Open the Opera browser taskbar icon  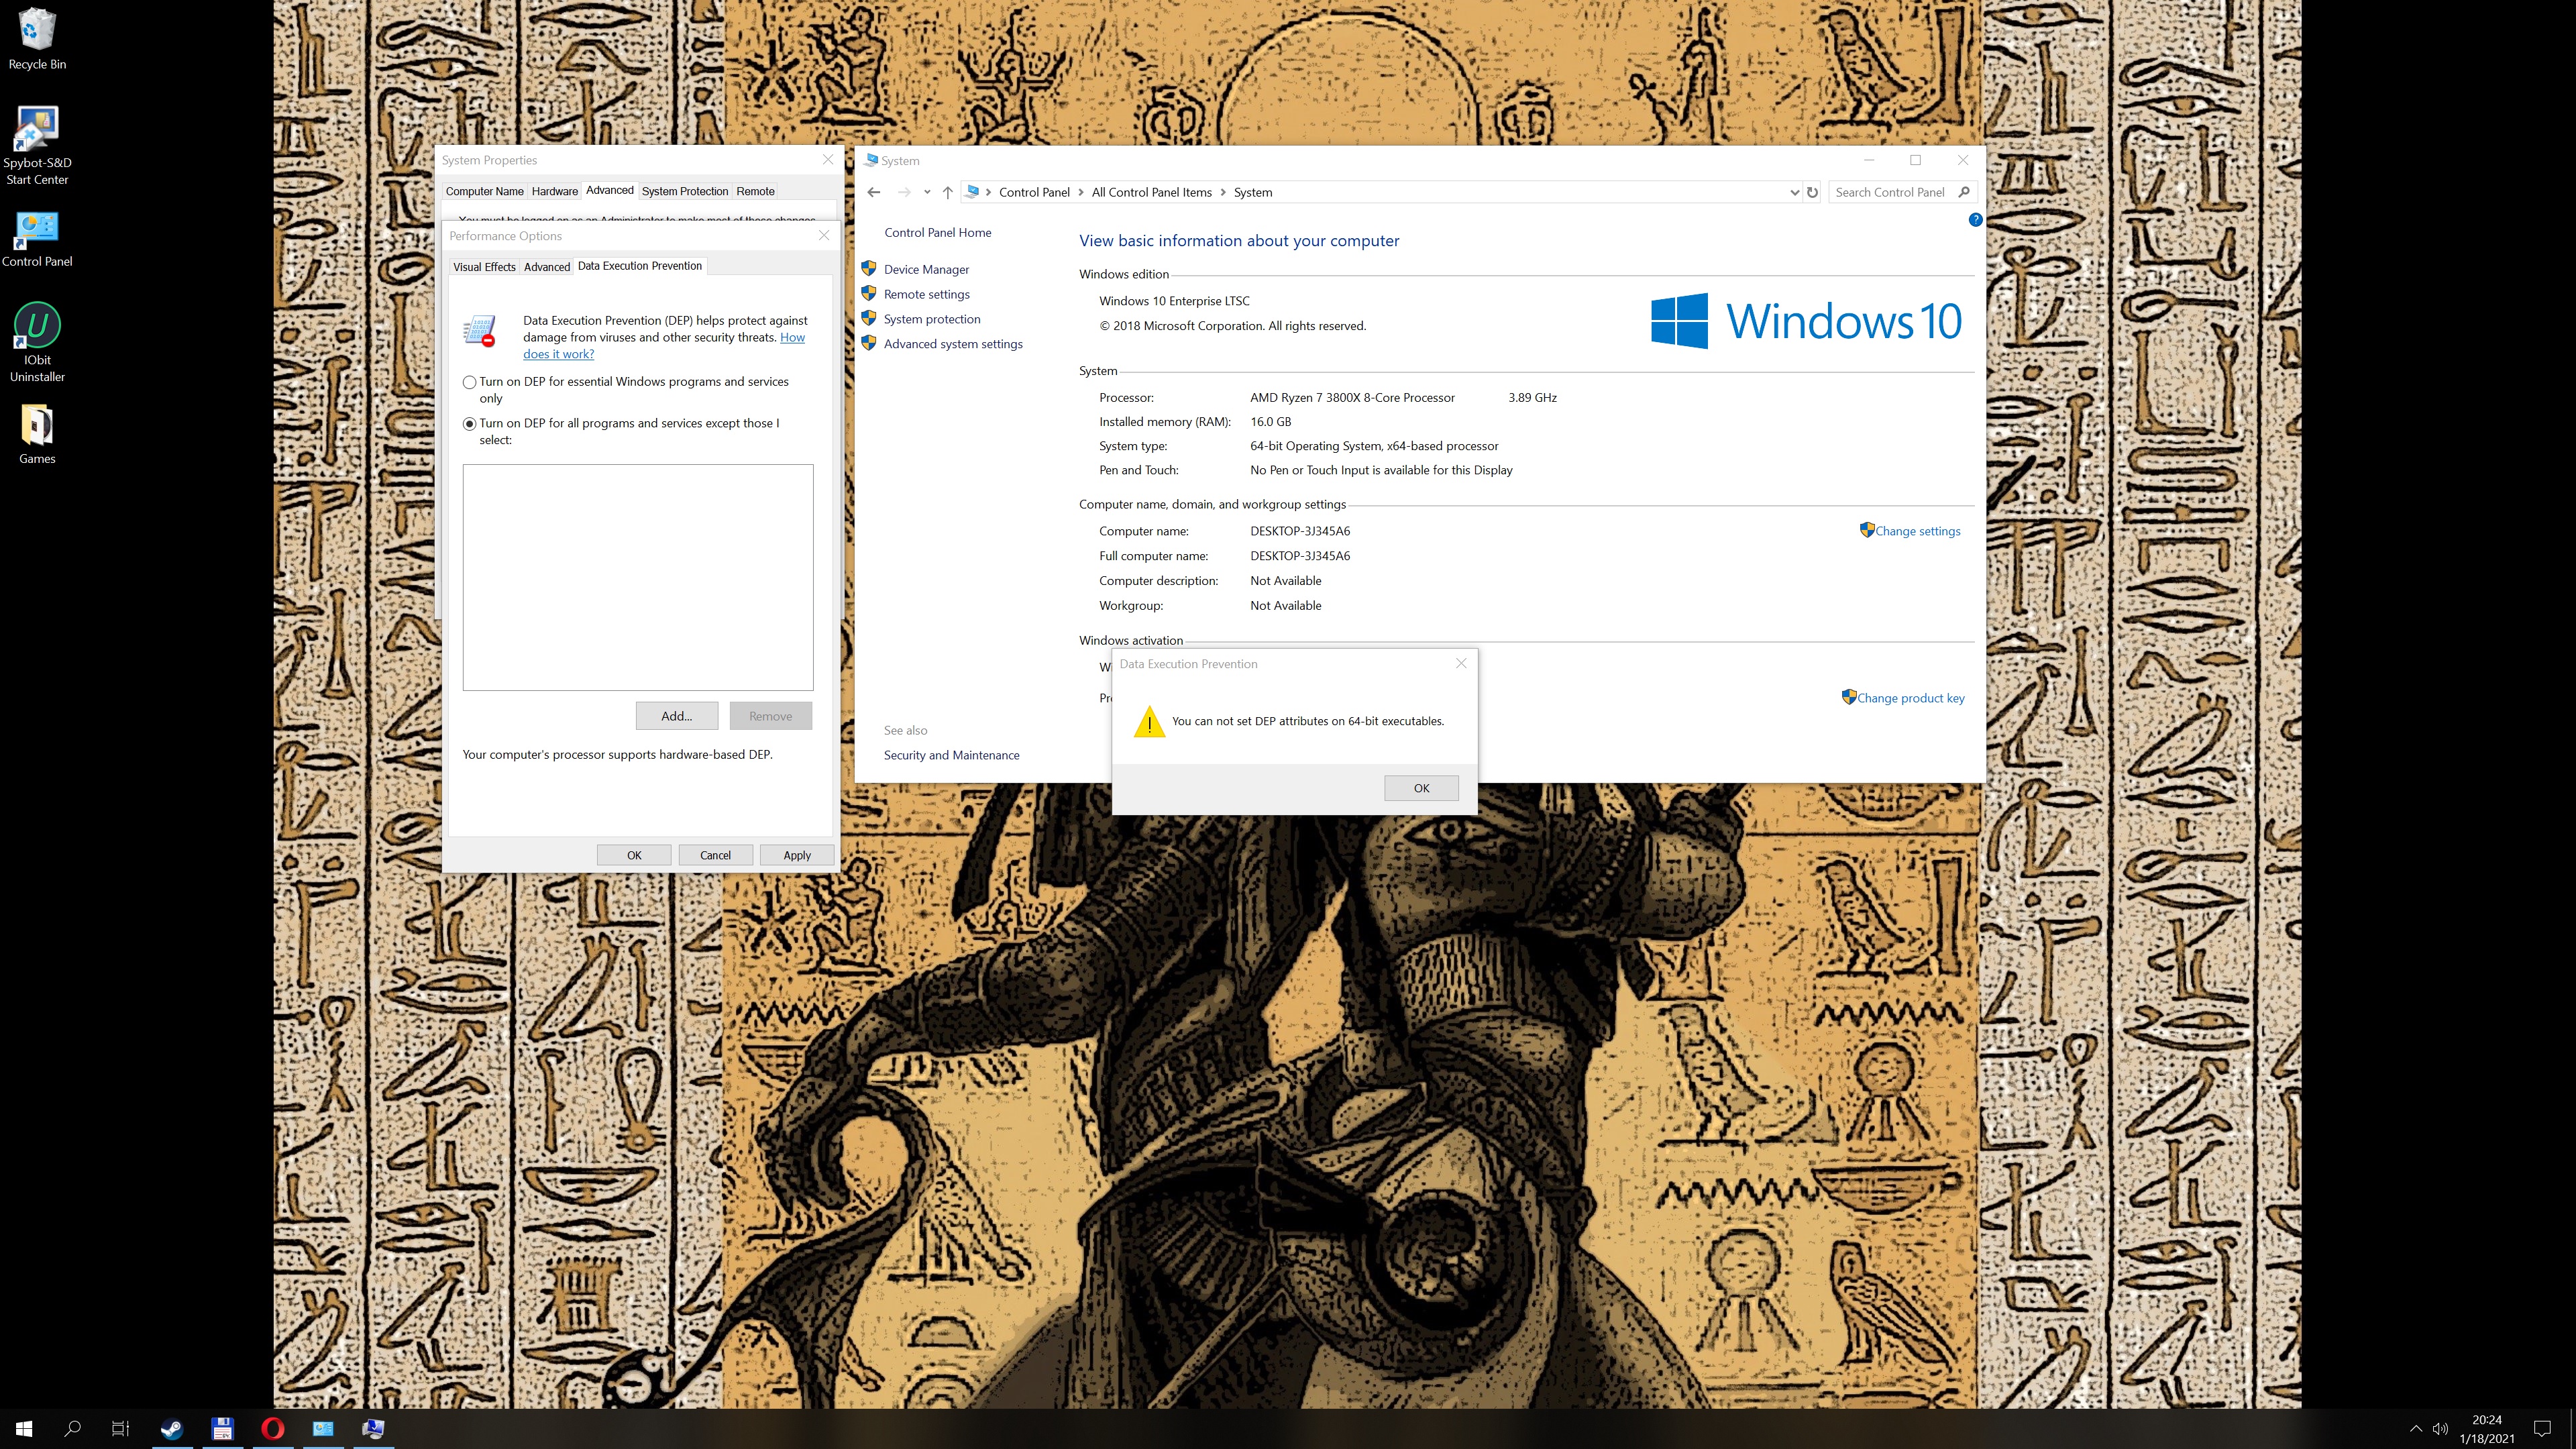(x=272, y=1429)
